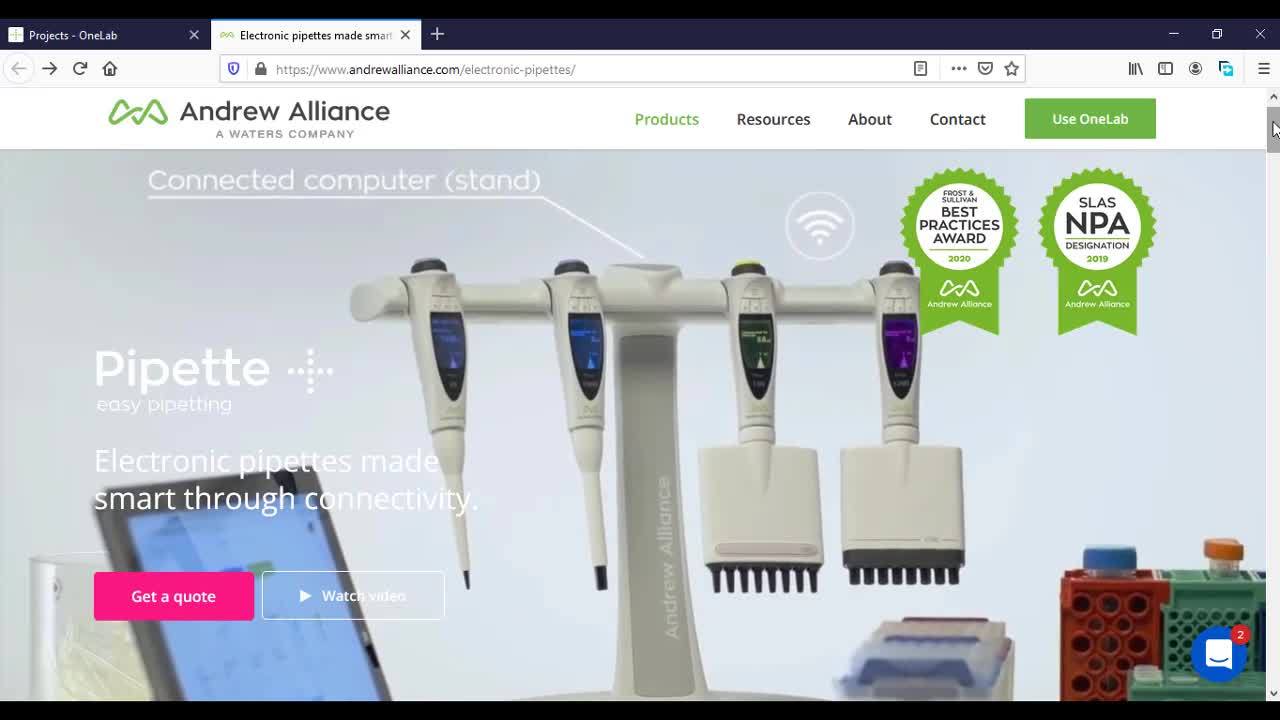Restore down the Firefox window

click(1217, 34)
